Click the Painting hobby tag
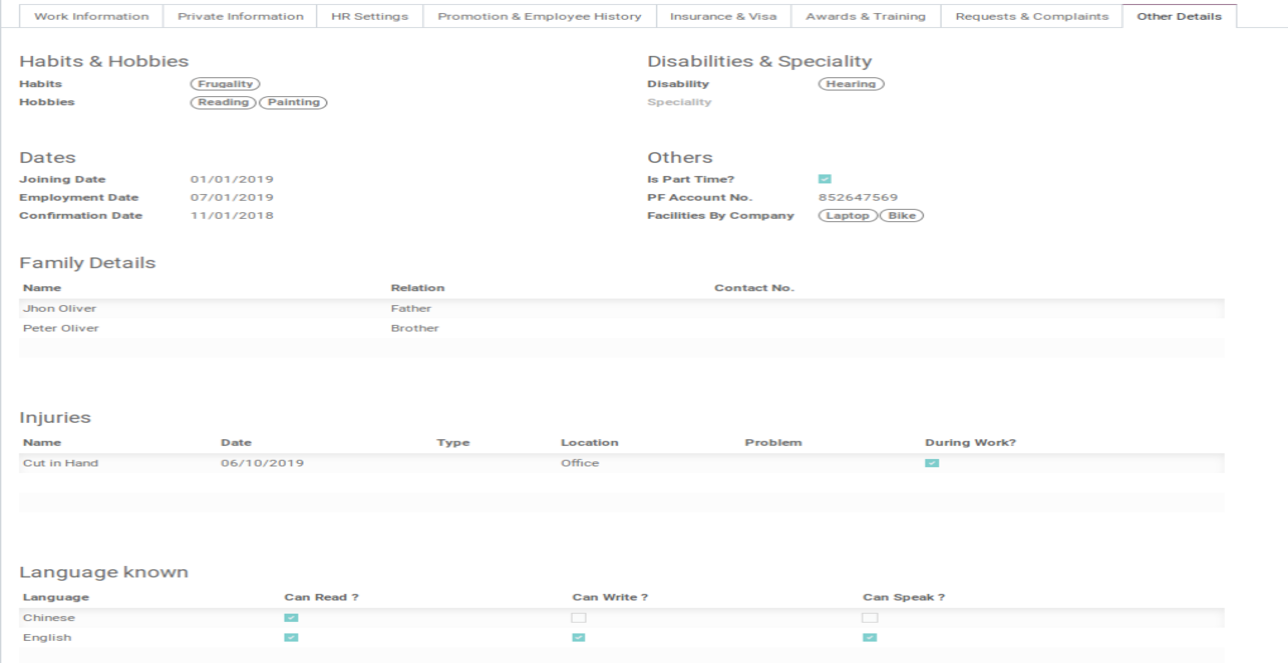This screenshot has width=1288, height=663. point(293,102)
